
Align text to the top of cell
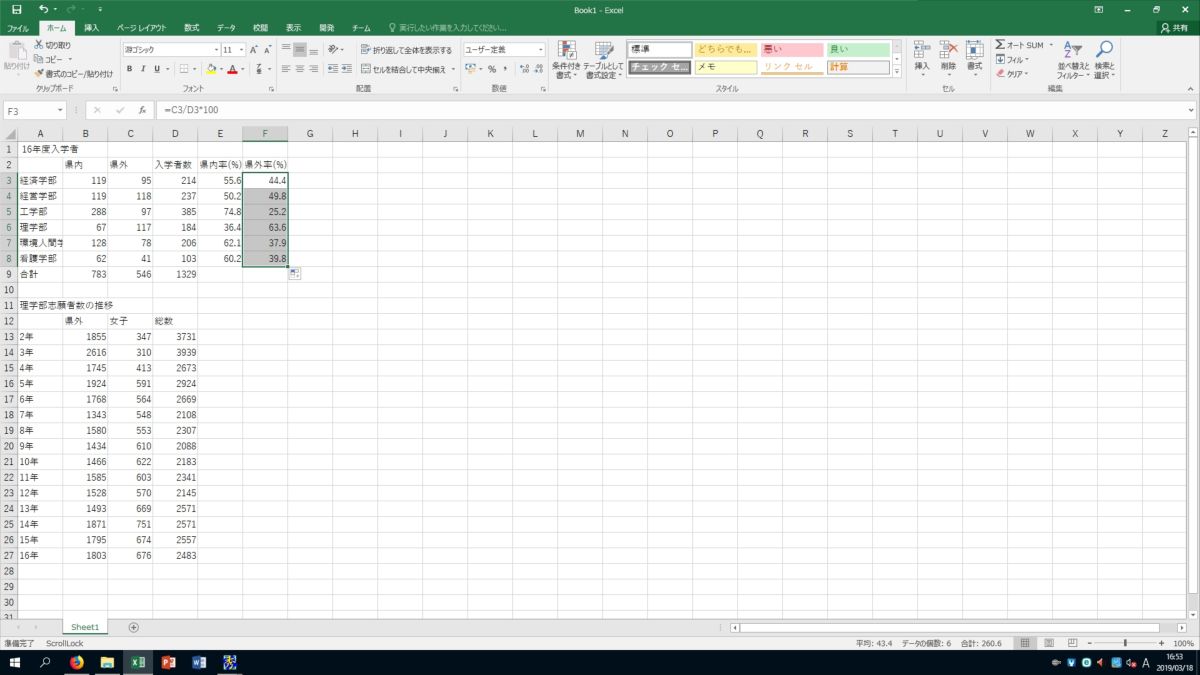point(286,49)
